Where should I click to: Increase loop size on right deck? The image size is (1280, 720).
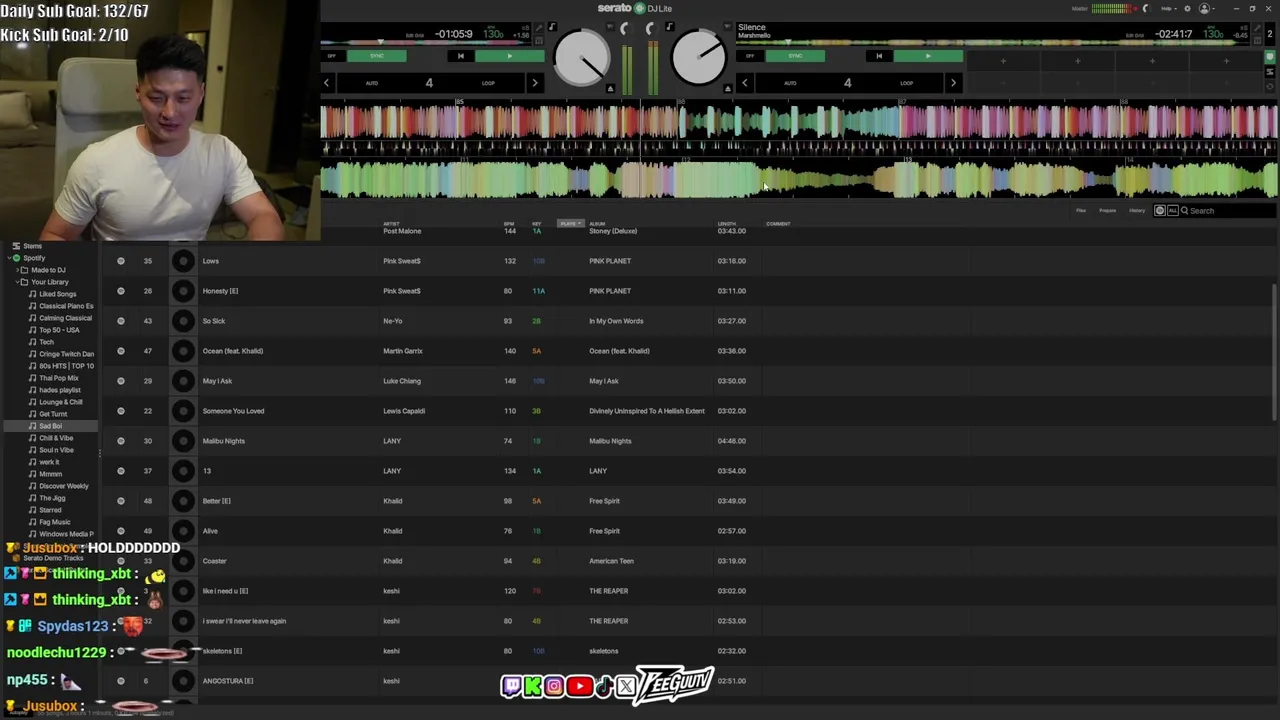(x=953, y=83)
